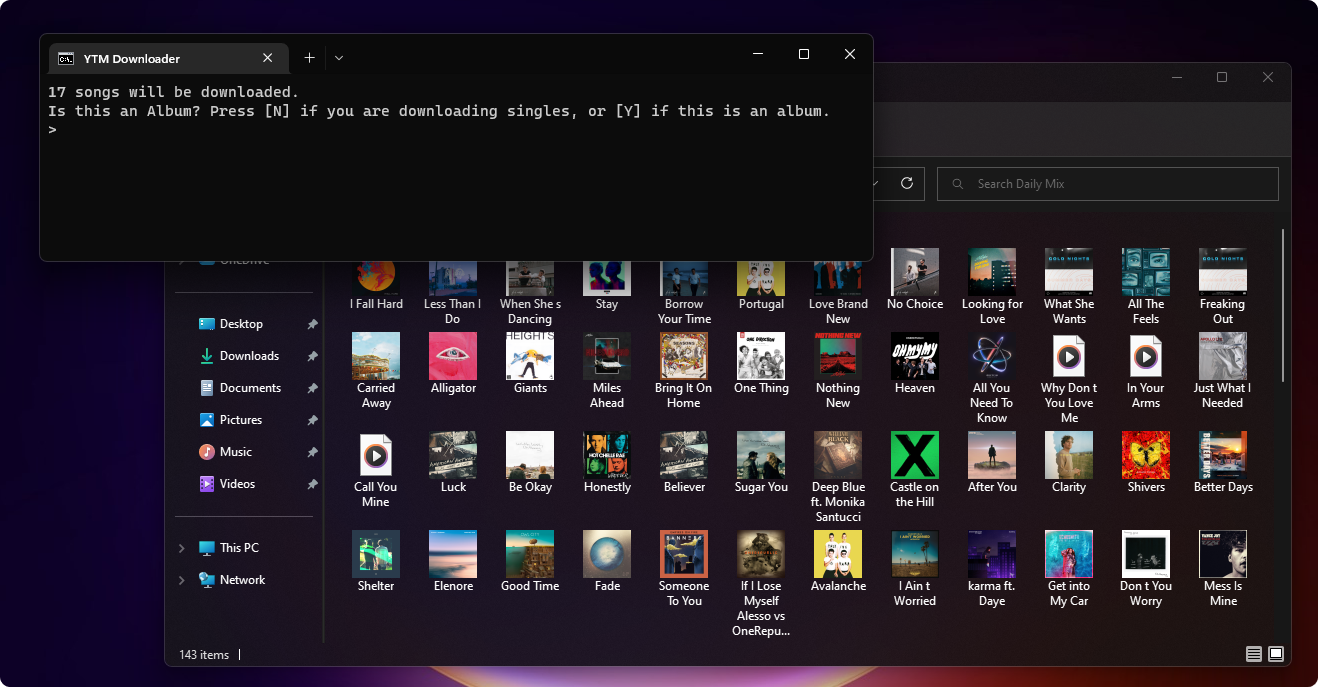Select Castle on the Hill file

pos(915,470)
